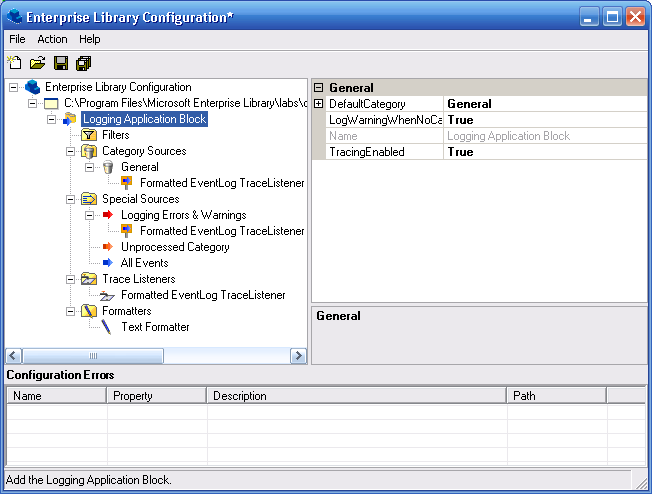652x494 pixels.
Task: Click the Text Formatter pen icon
Action: coord(107,327)
